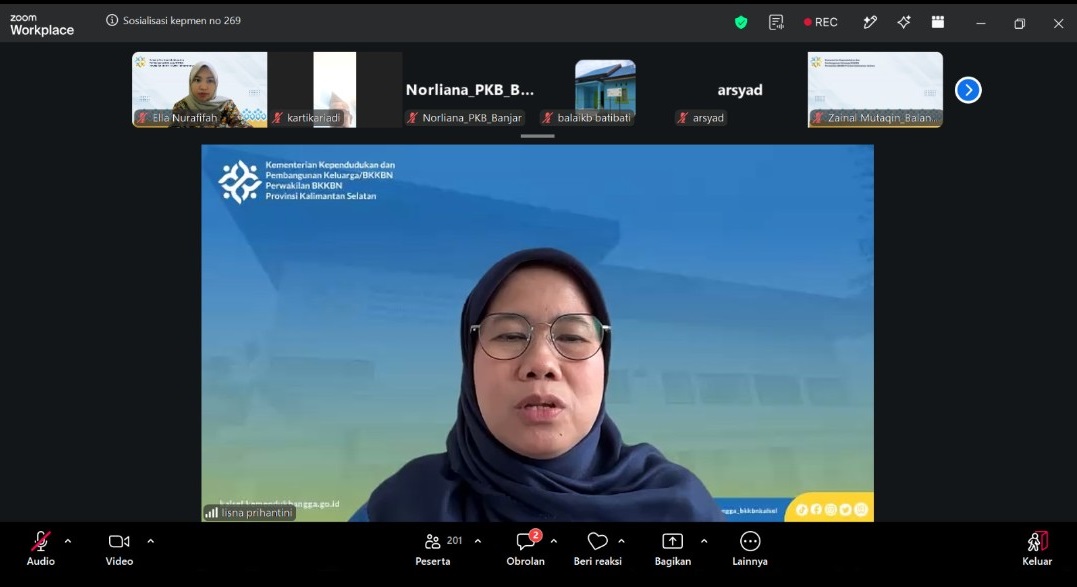Select Ella Nurafifah video thumbnail
The height and width of the screenshot is (587, 1077).
[x=200, y=90]
